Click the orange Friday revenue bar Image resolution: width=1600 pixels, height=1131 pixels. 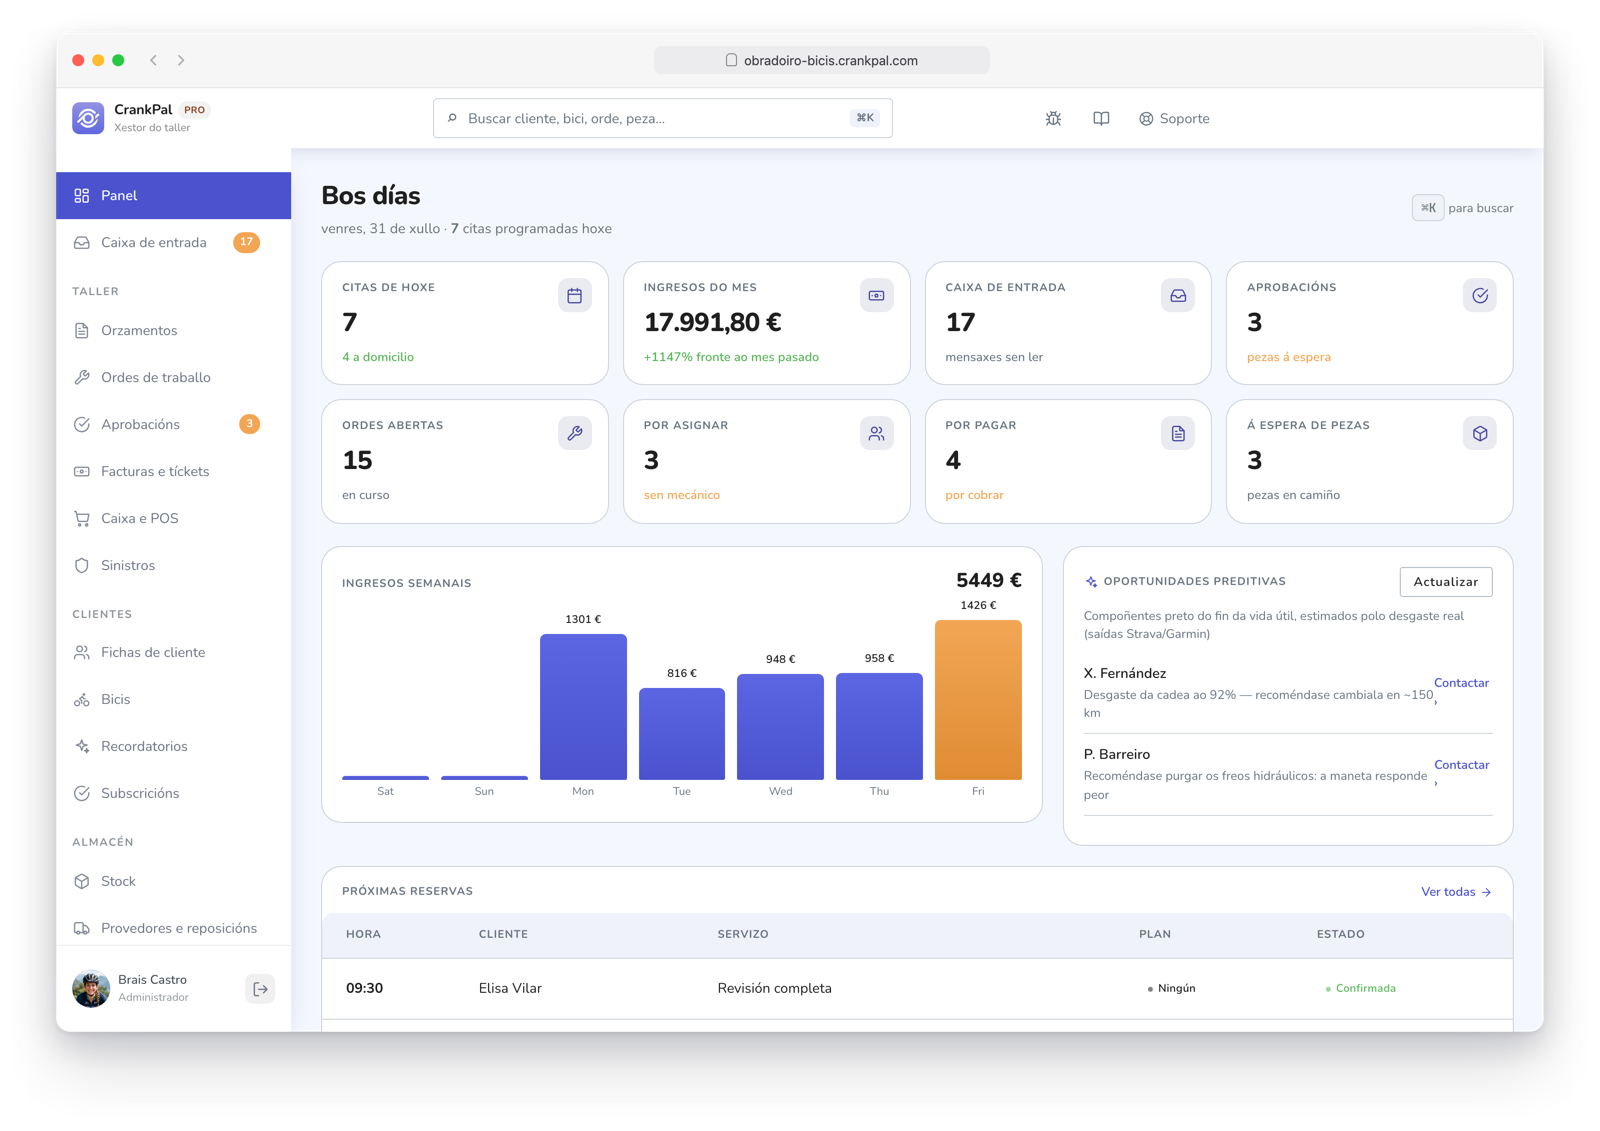point(978,700)
